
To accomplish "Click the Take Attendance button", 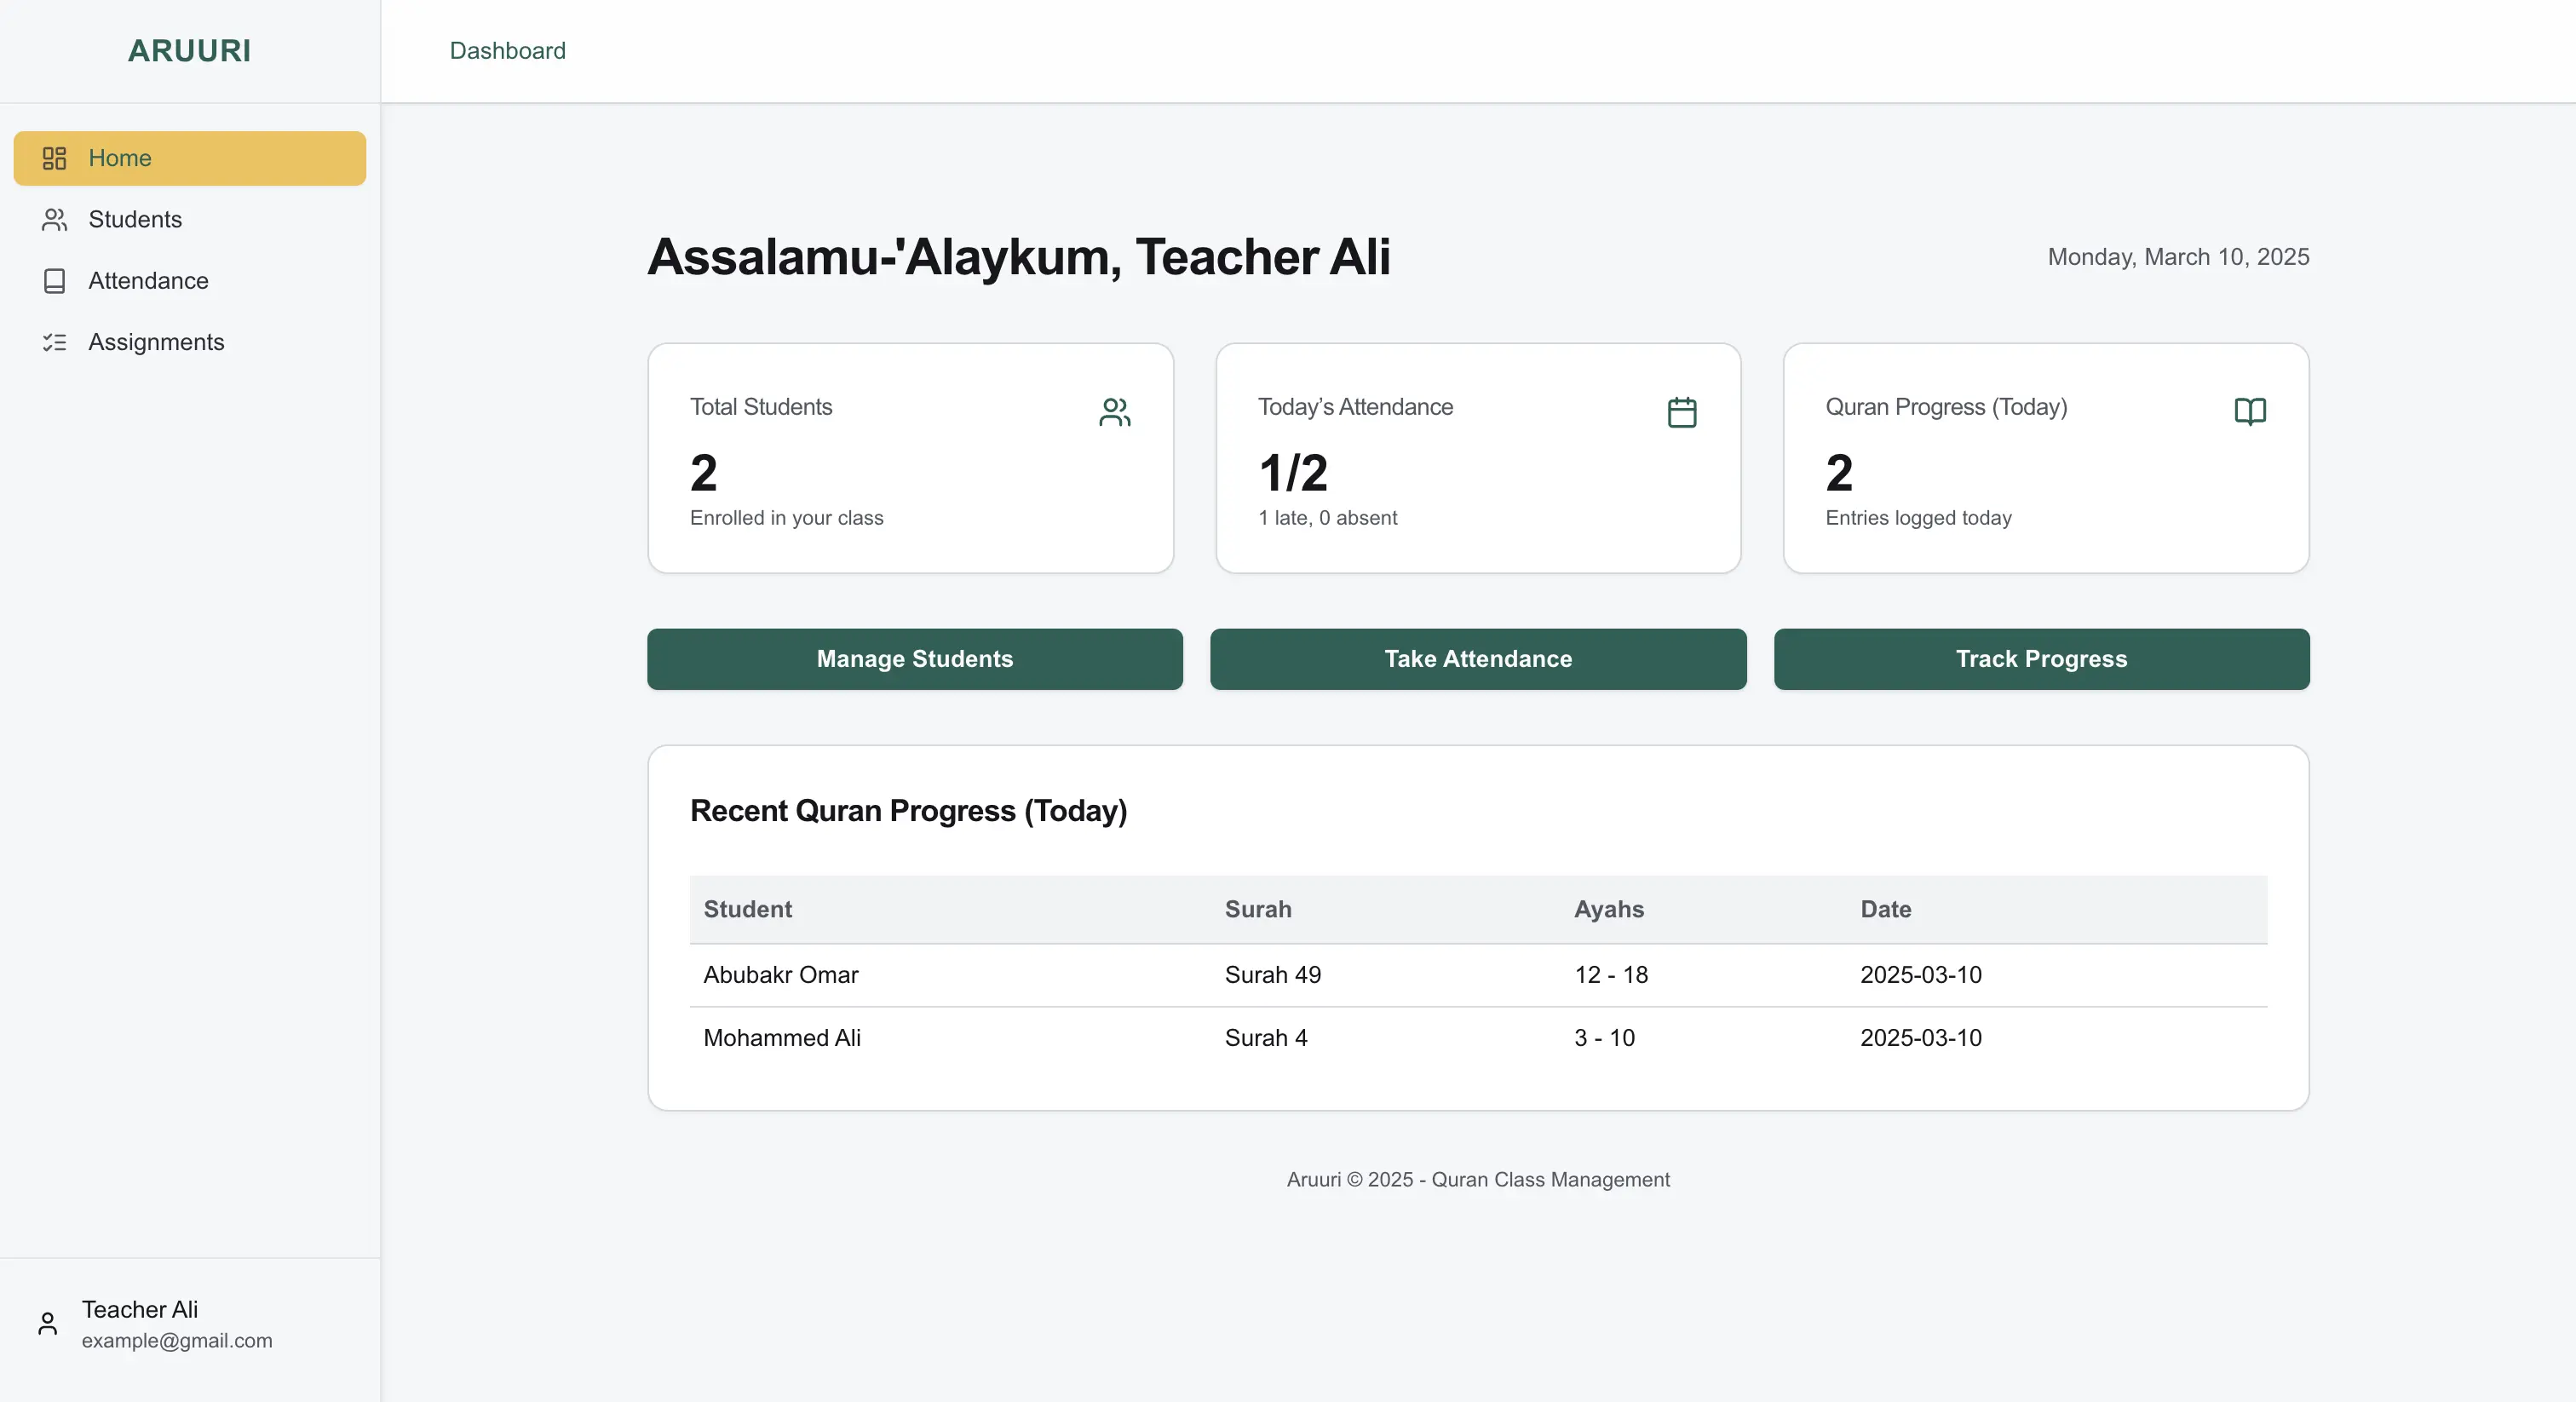I will [1478, 659].
